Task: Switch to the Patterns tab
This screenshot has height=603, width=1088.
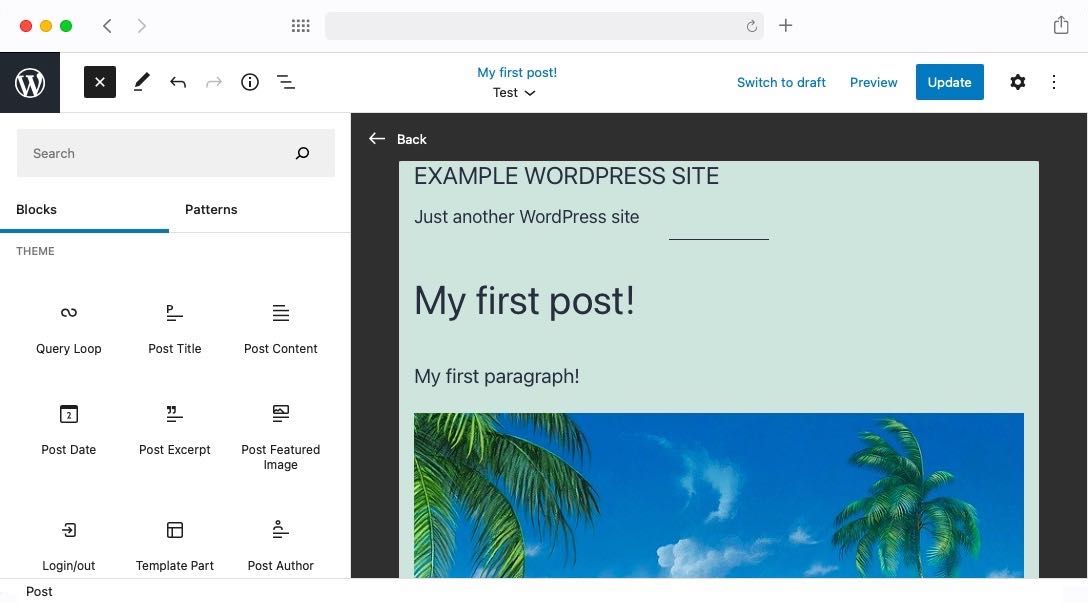Action: point(211,209)
